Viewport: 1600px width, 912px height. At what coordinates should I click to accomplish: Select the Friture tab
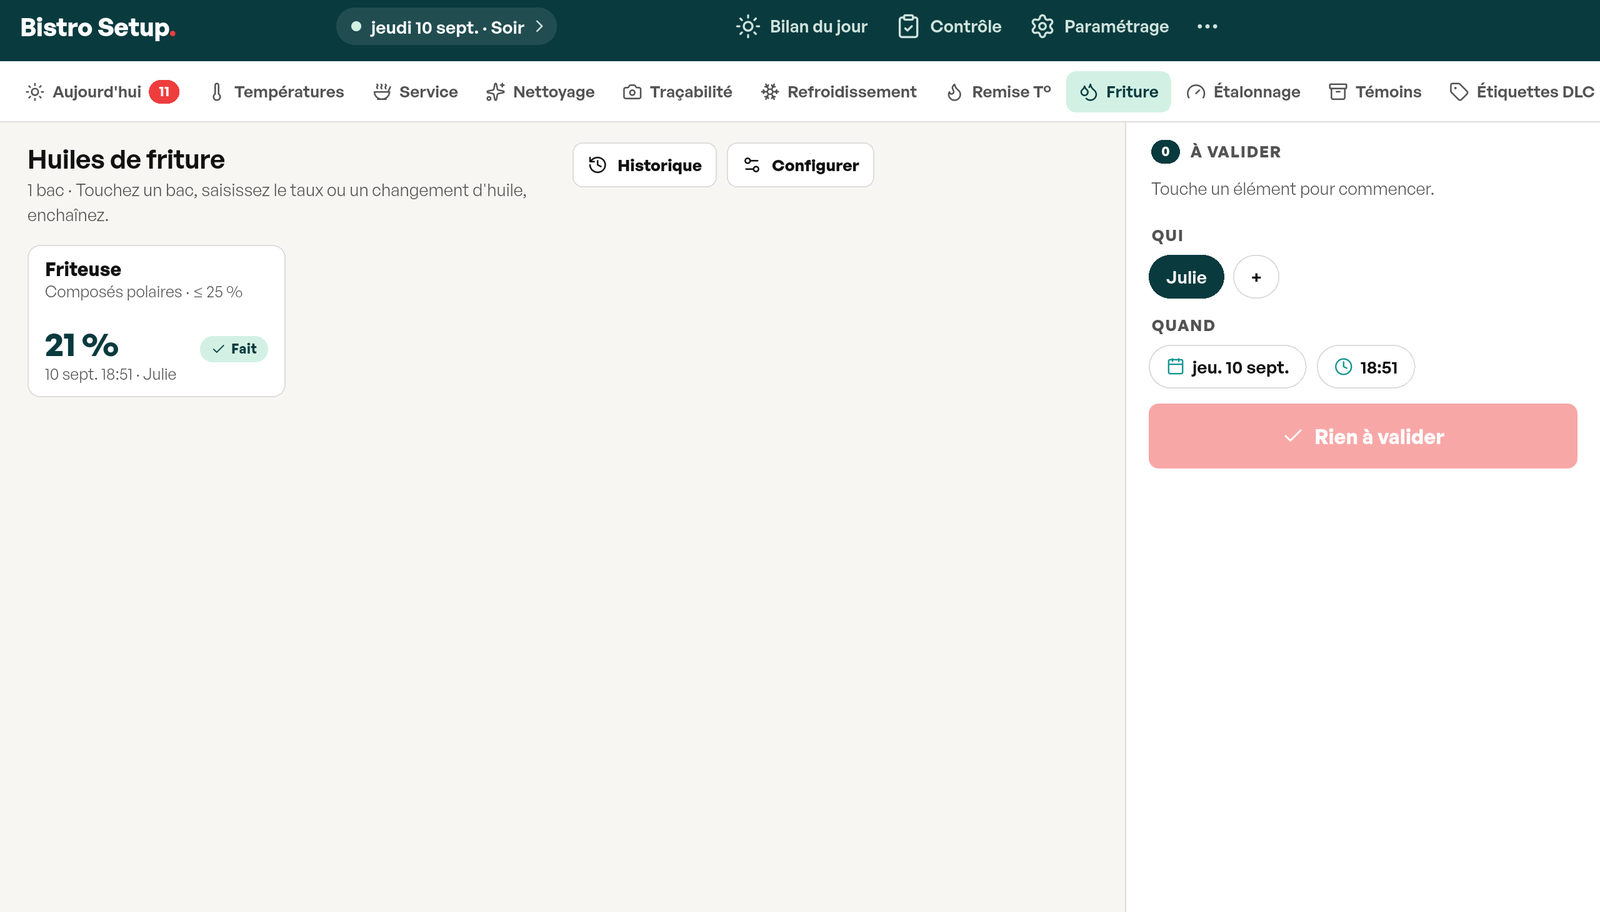1118,92
